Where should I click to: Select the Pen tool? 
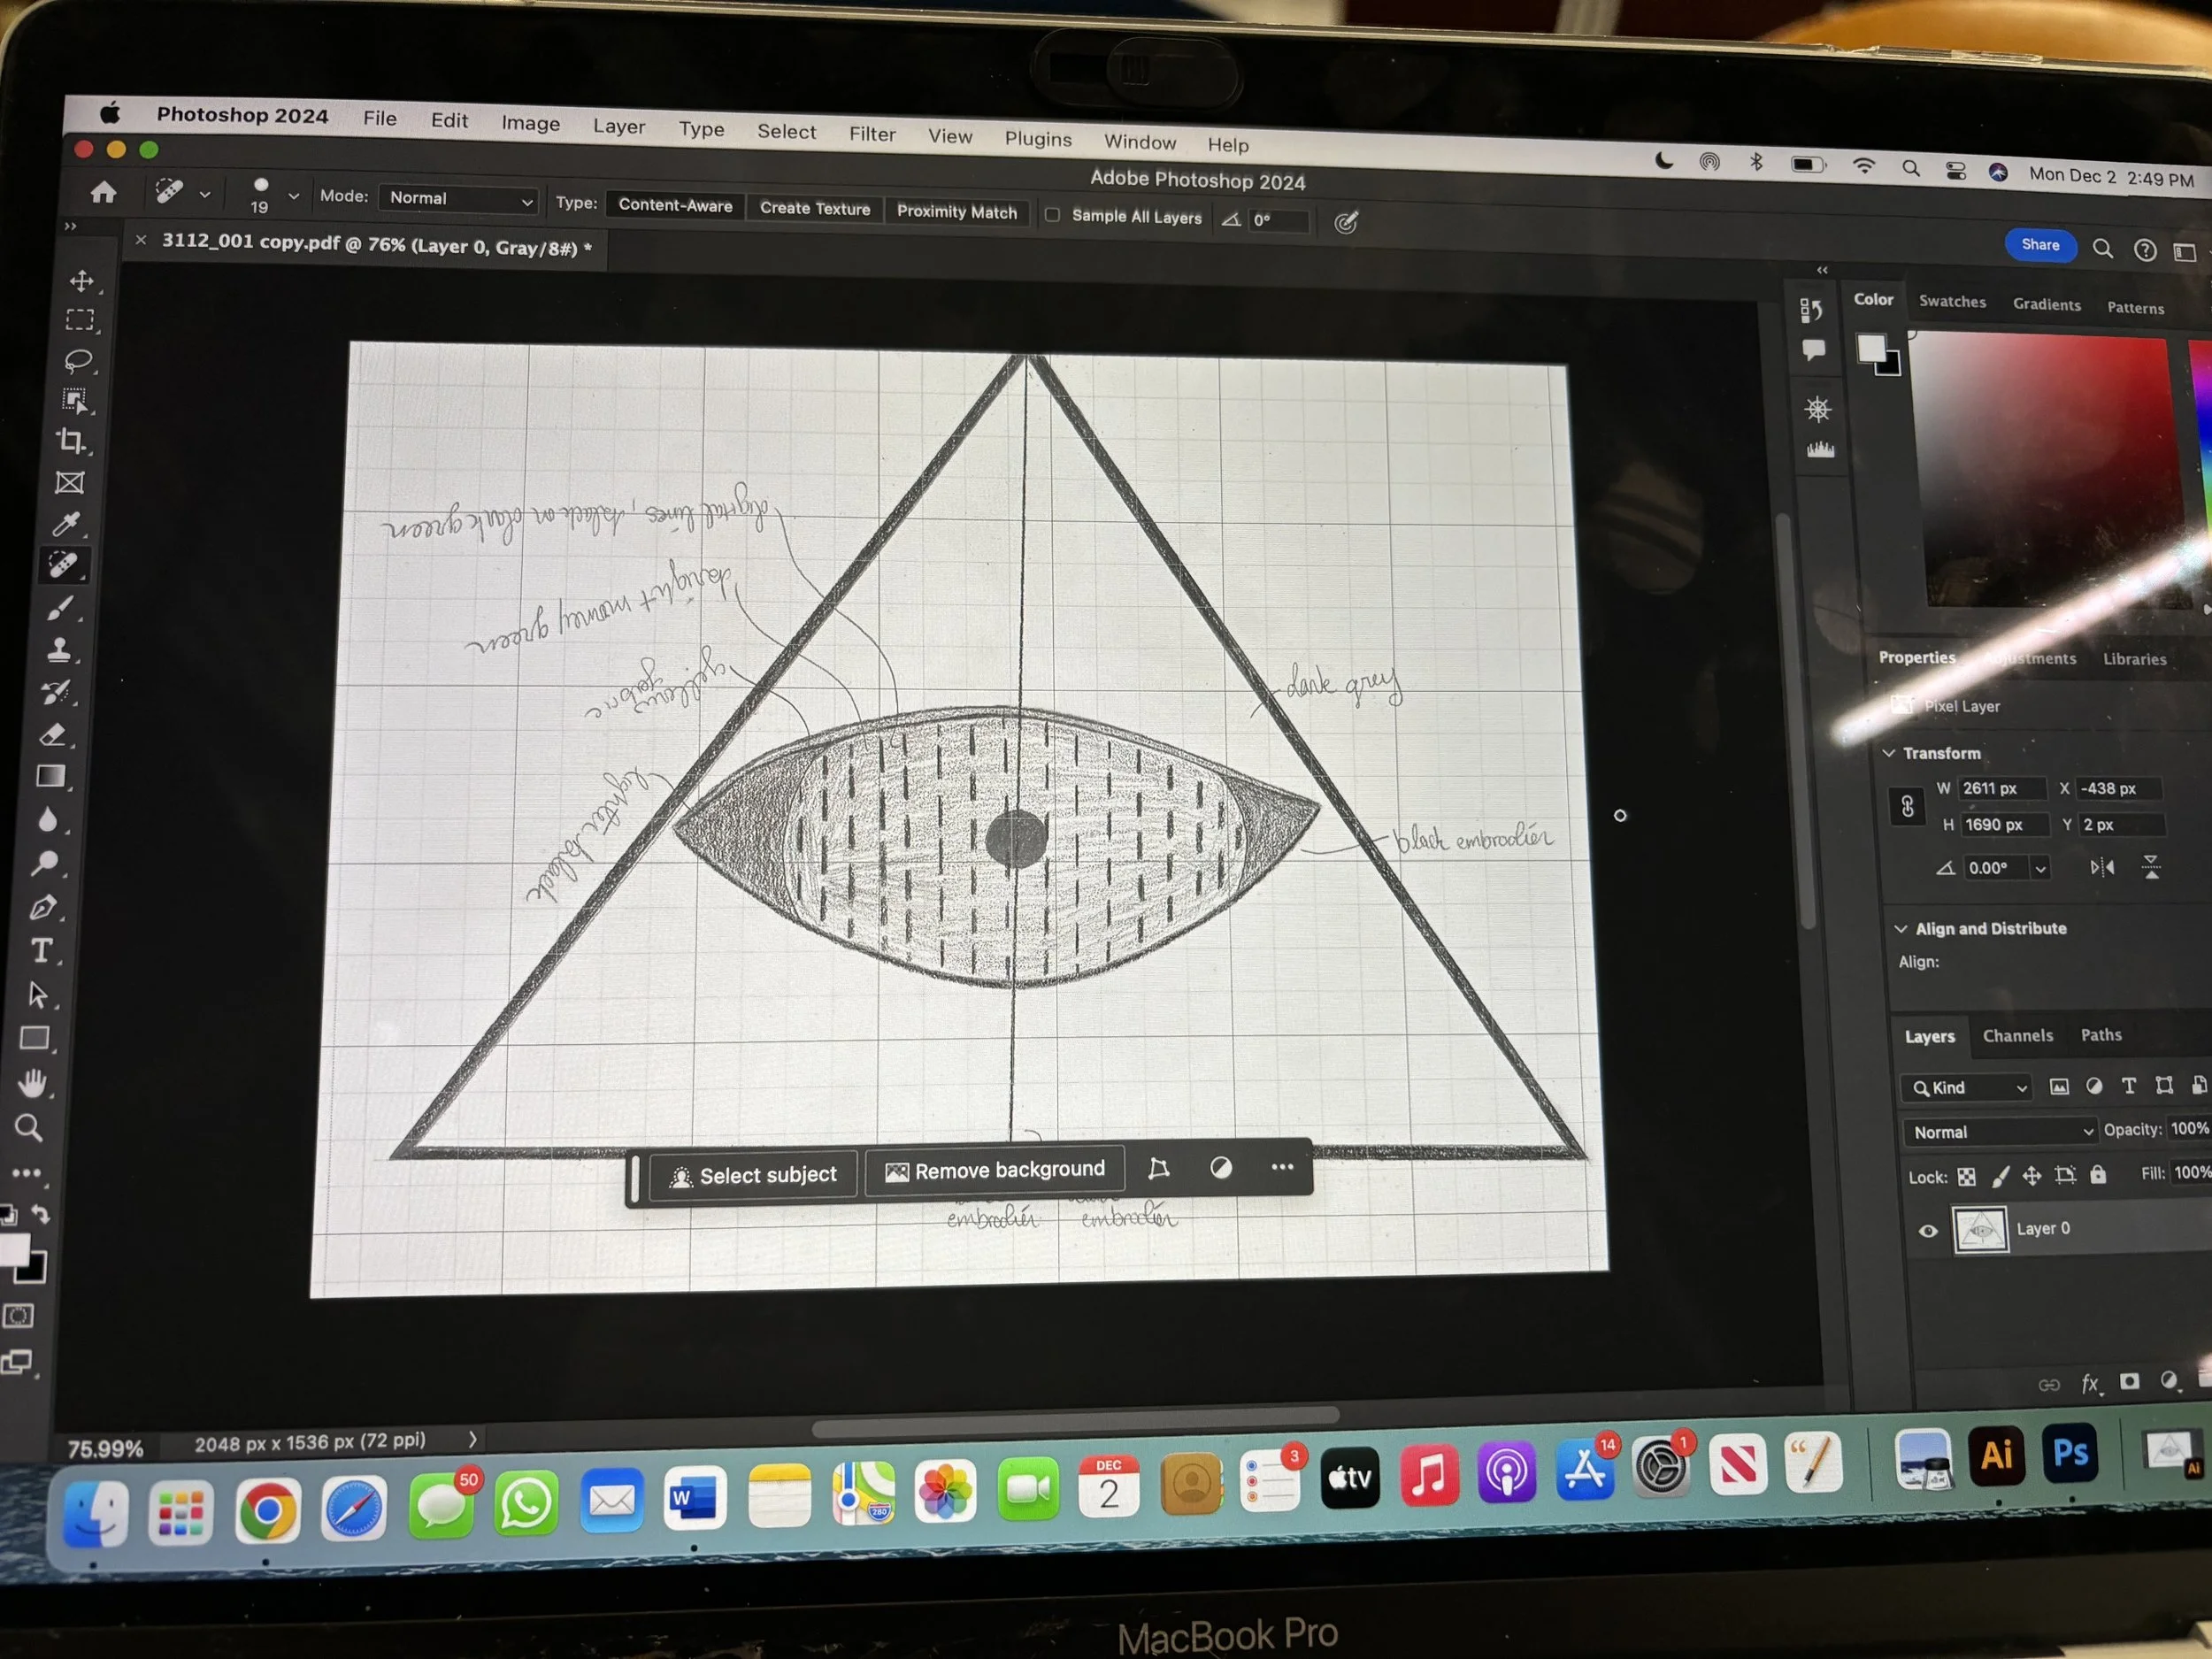click(x=43, y=907)
